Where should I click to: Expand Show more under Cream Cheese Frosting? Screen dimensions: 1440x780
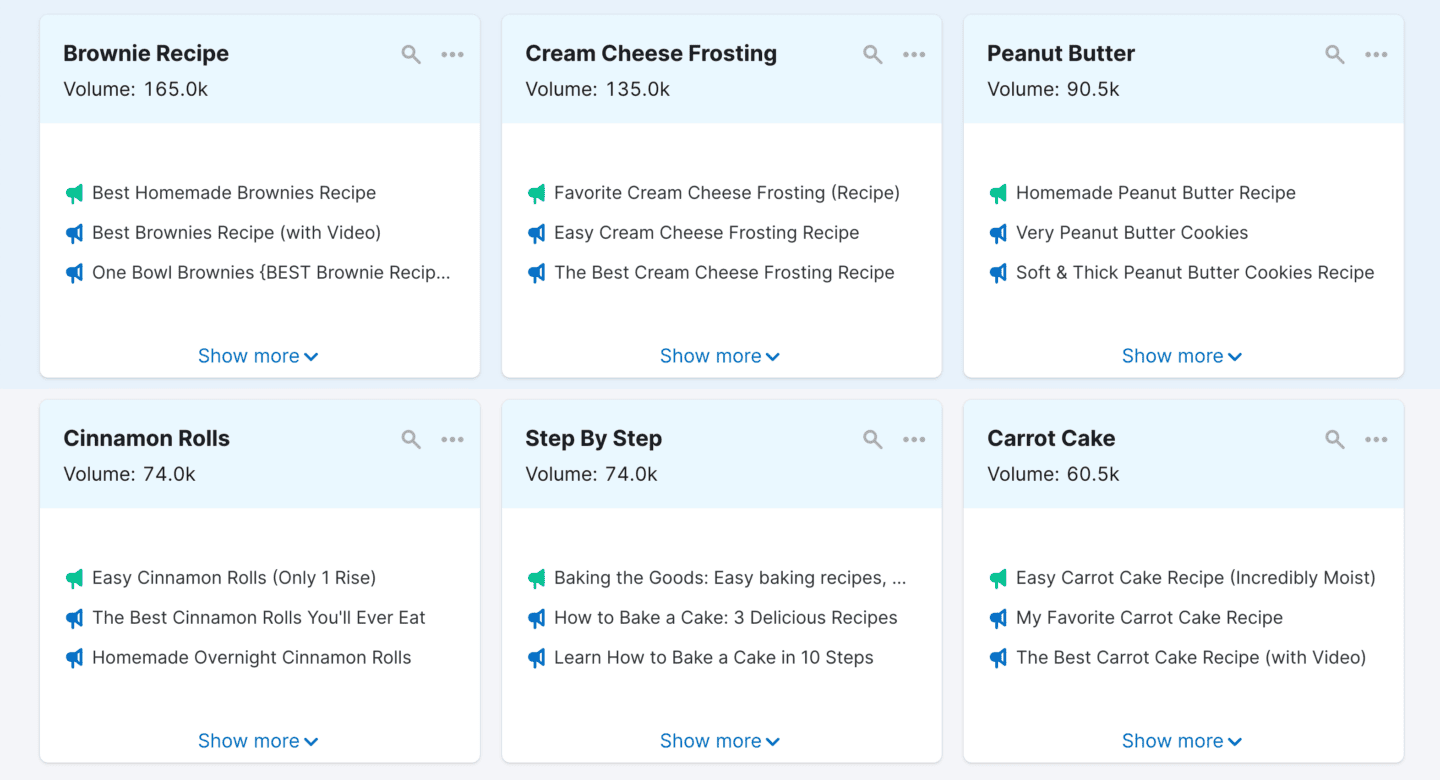pos(719,355)
